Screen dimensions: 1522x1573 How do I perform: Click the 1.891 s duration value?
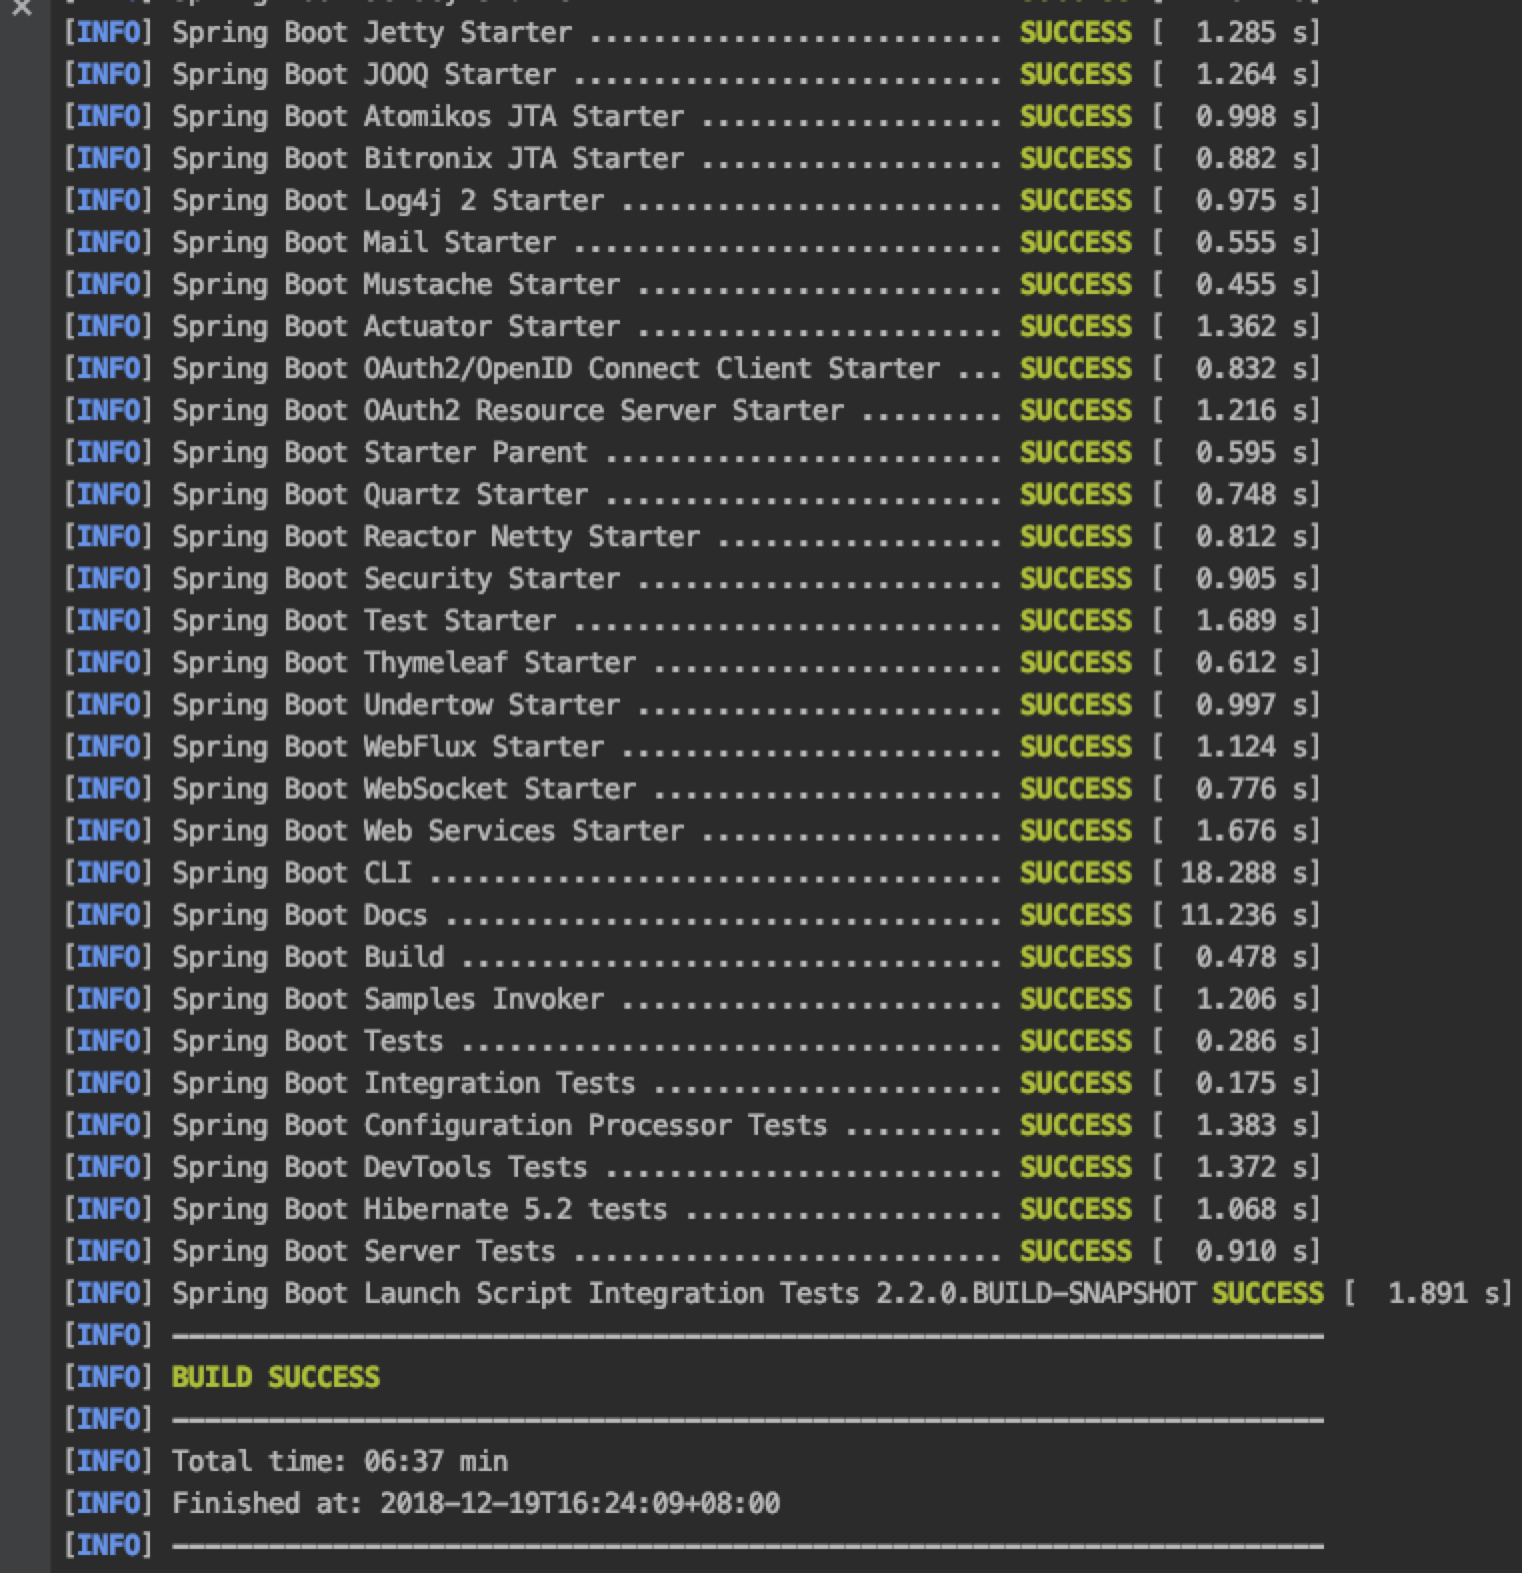(x=1444, y=1293)
